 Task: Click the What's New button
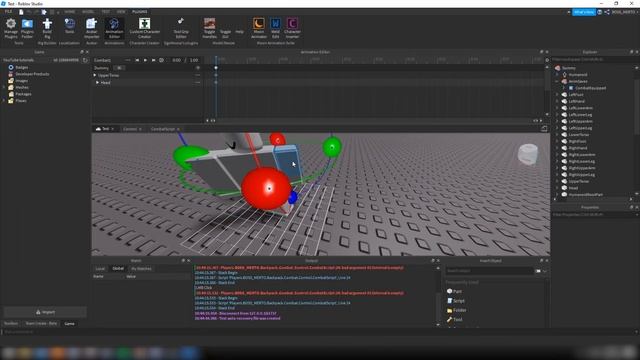[x=584, y=12]
